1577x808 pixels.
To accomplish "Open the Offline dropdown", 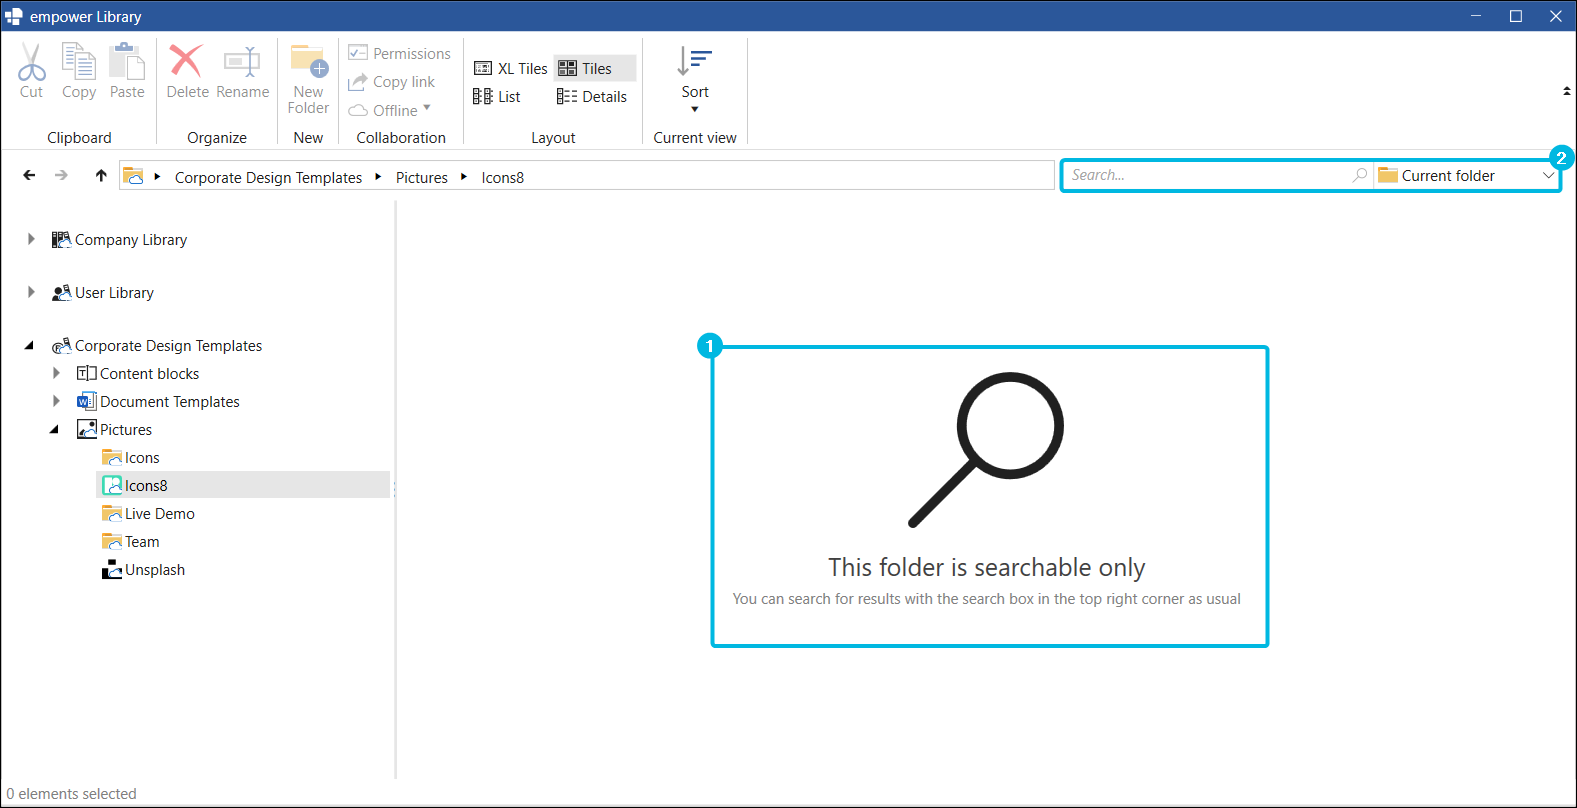I will 390,110.
